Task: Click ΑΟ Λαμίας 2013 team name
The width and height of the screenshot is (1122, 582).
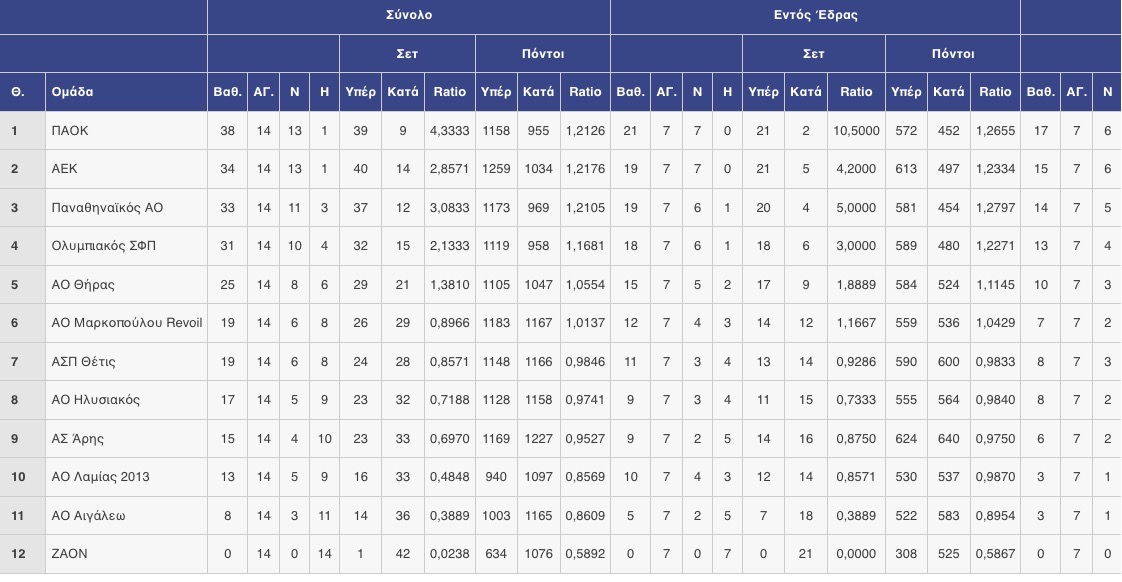Action: 100,477
